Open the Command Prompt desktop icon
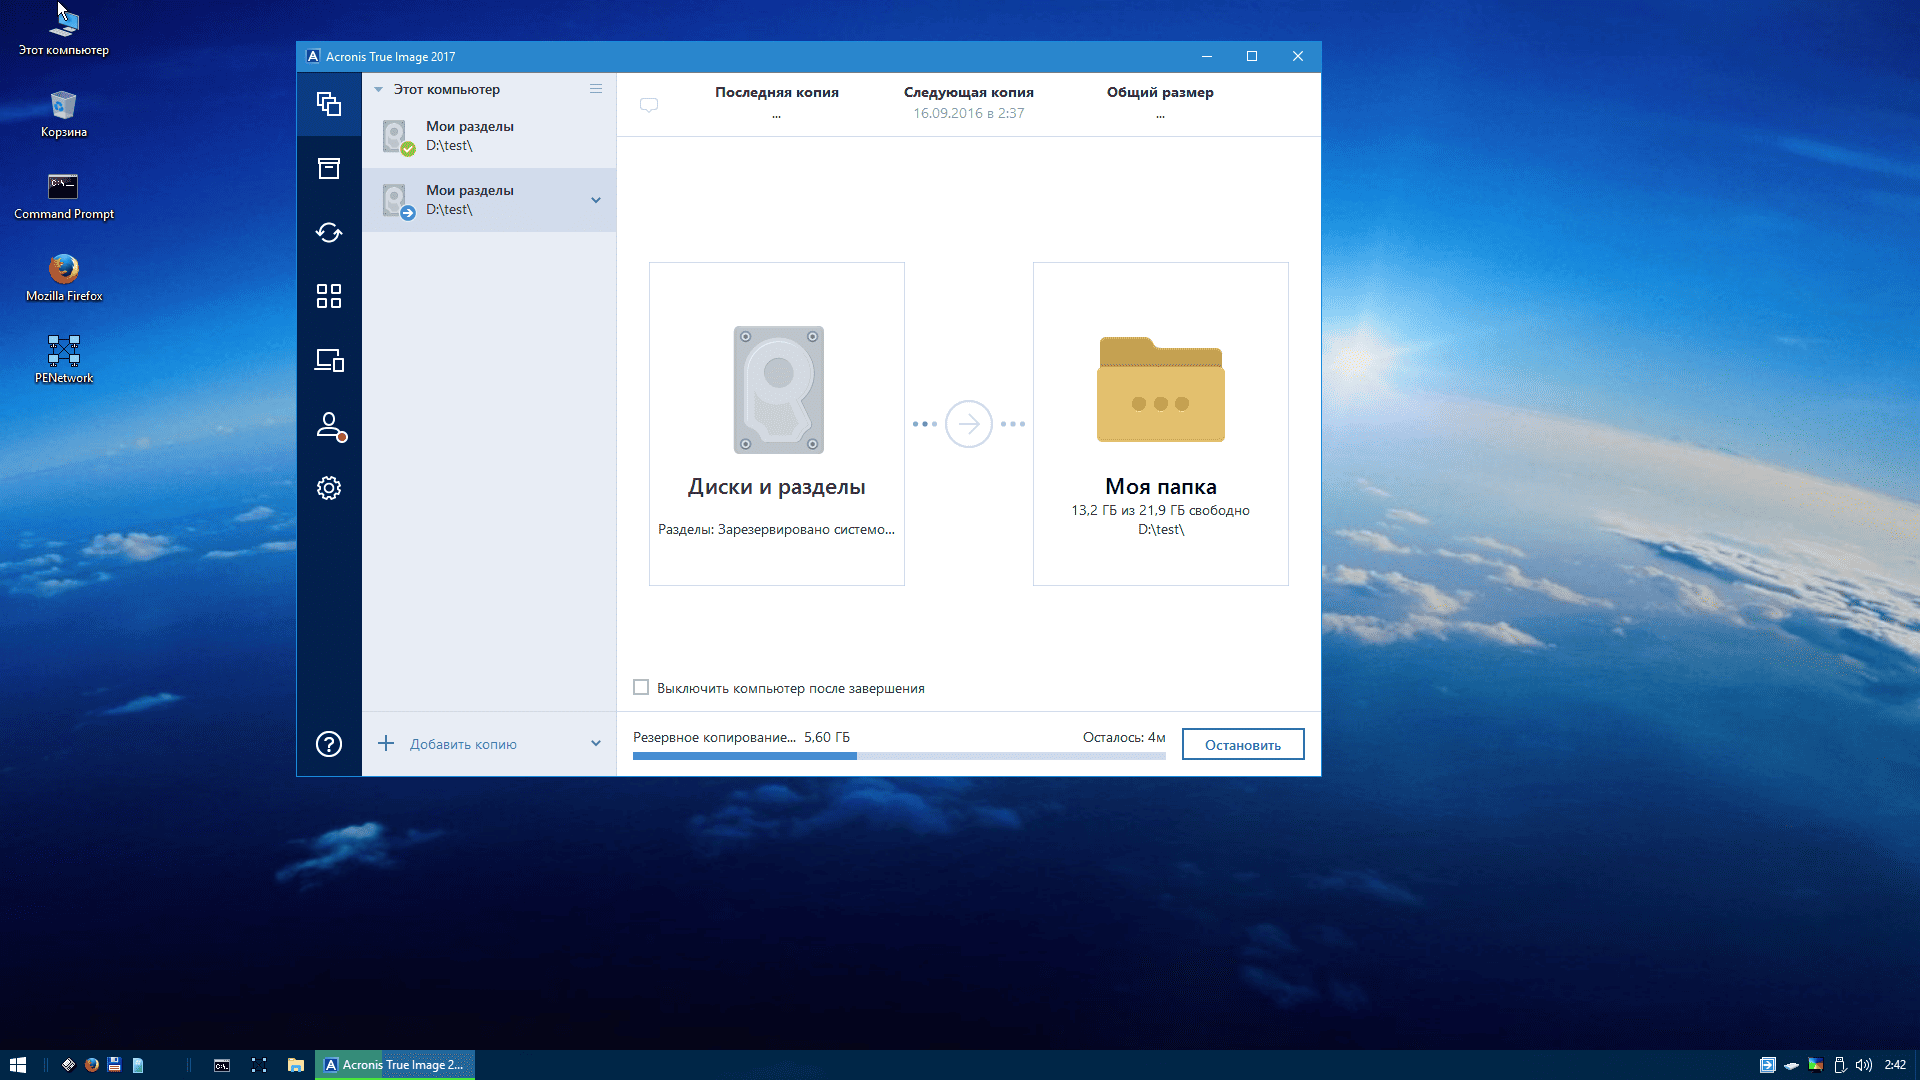Image resolution: width=1920 pixels, height=1080 pixels. pos(64,196)
